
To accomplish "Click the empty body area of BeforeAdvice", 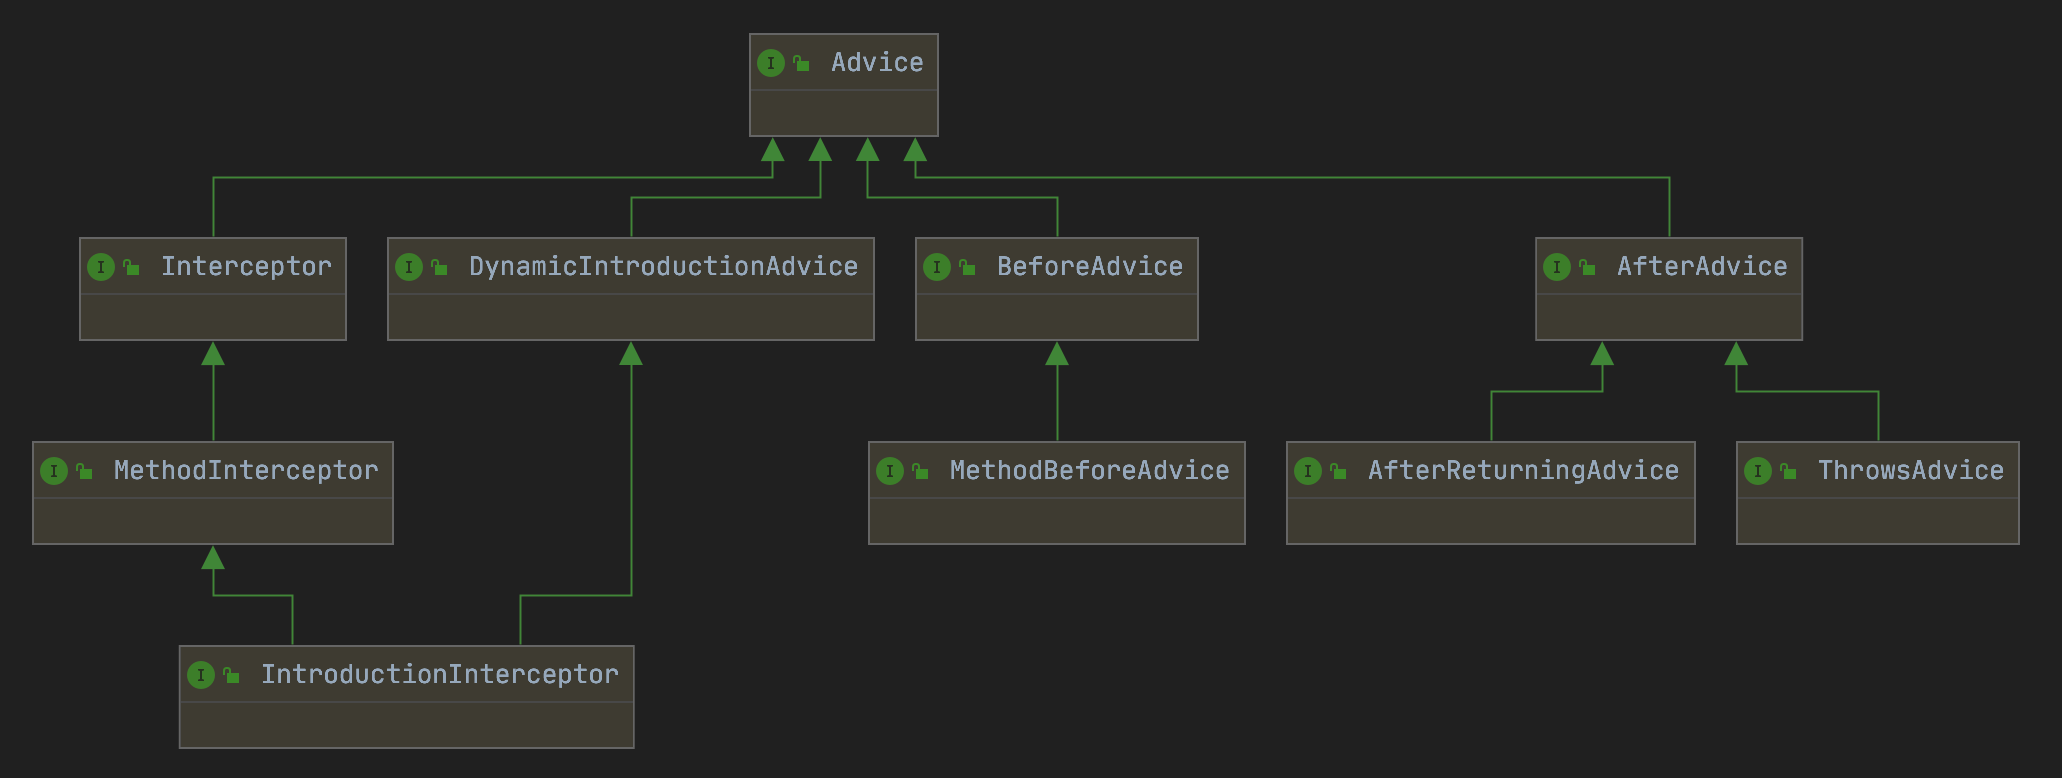I will [1056, 317].
